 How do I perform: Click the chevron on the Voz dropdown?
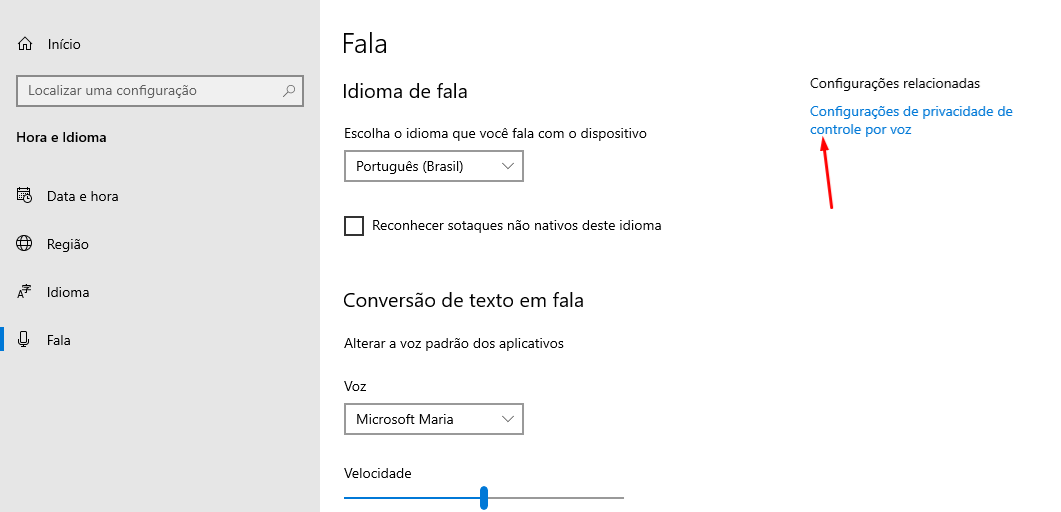pyautogui.click(x=508, y=419)
